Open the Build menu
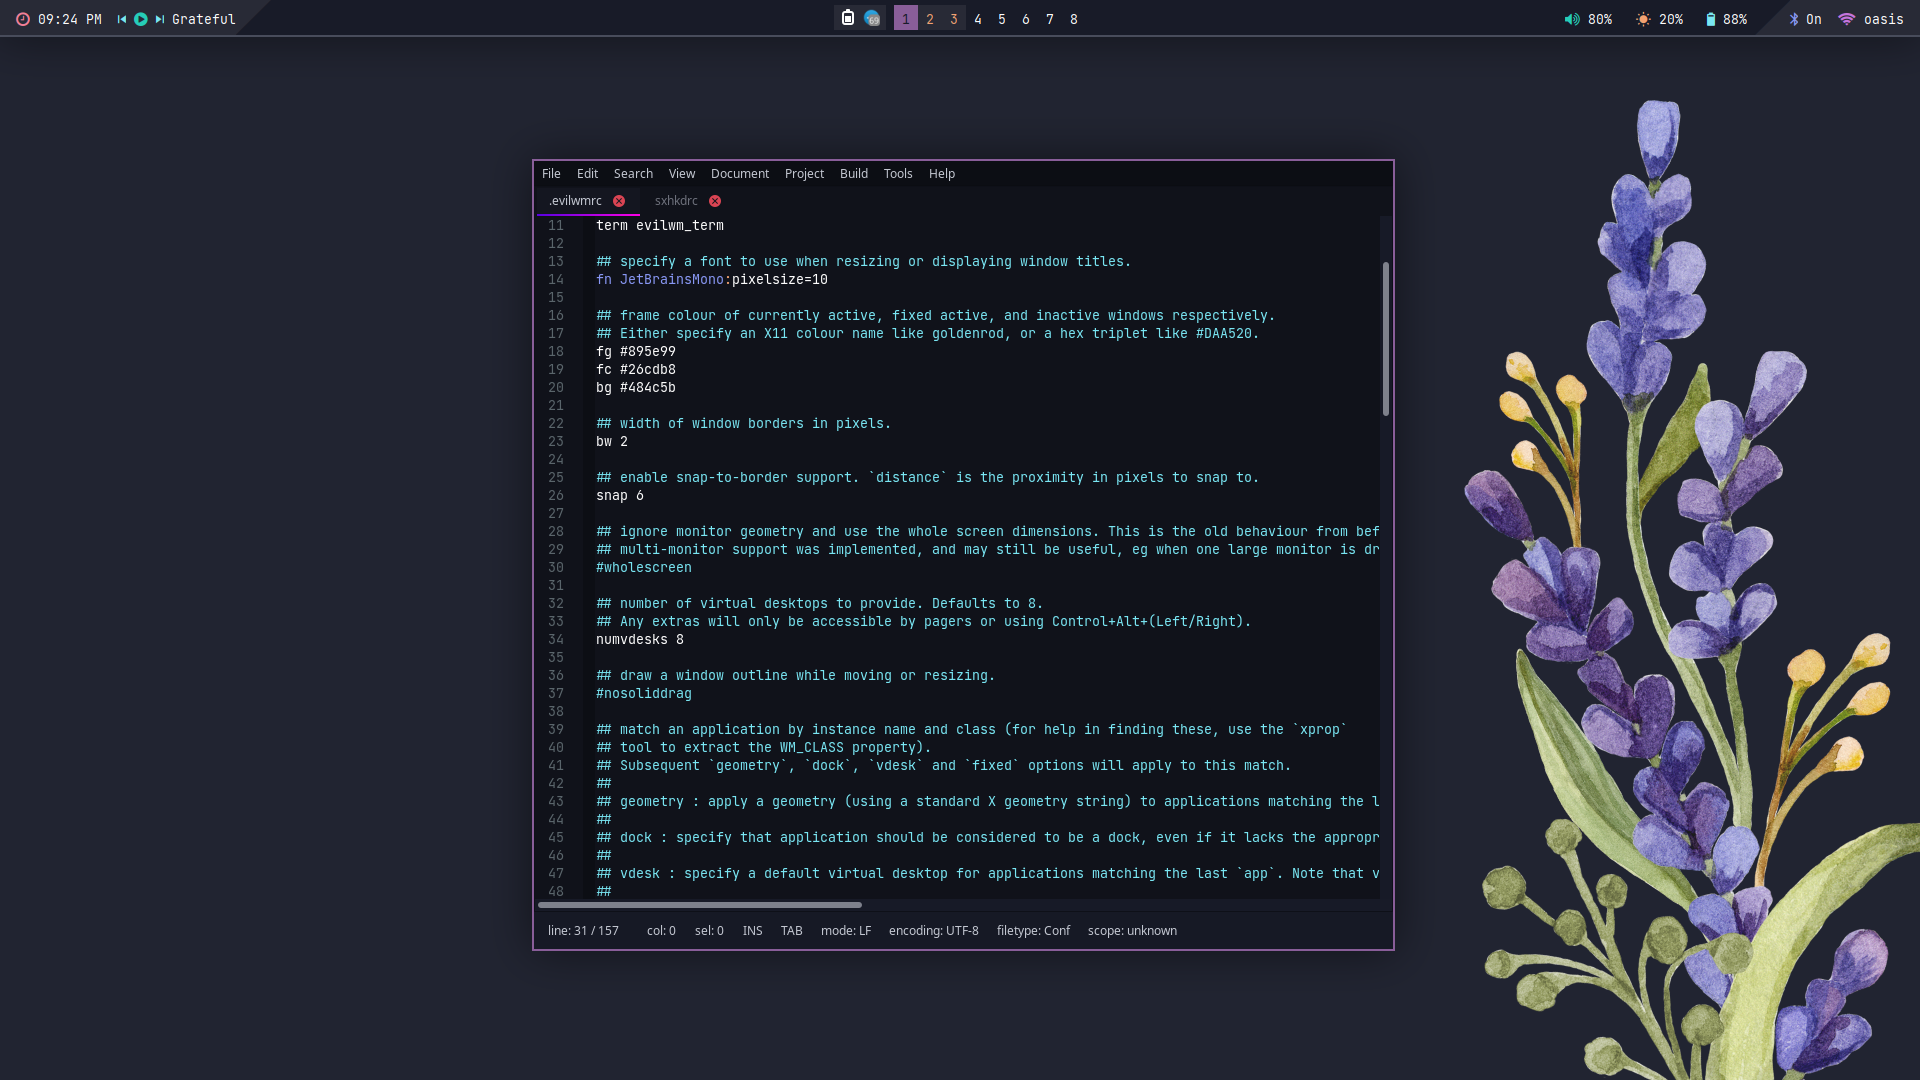 (853, 174)
